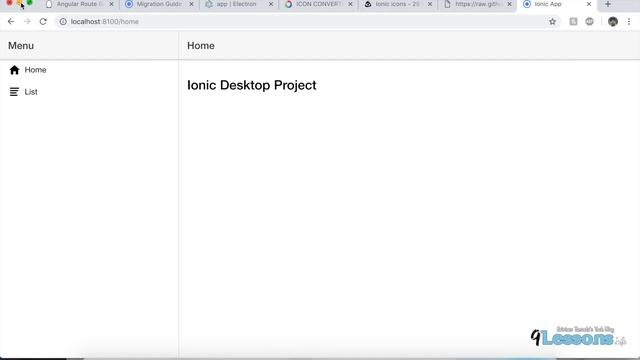Click the first extension icon in toolbar

(573, 22)
